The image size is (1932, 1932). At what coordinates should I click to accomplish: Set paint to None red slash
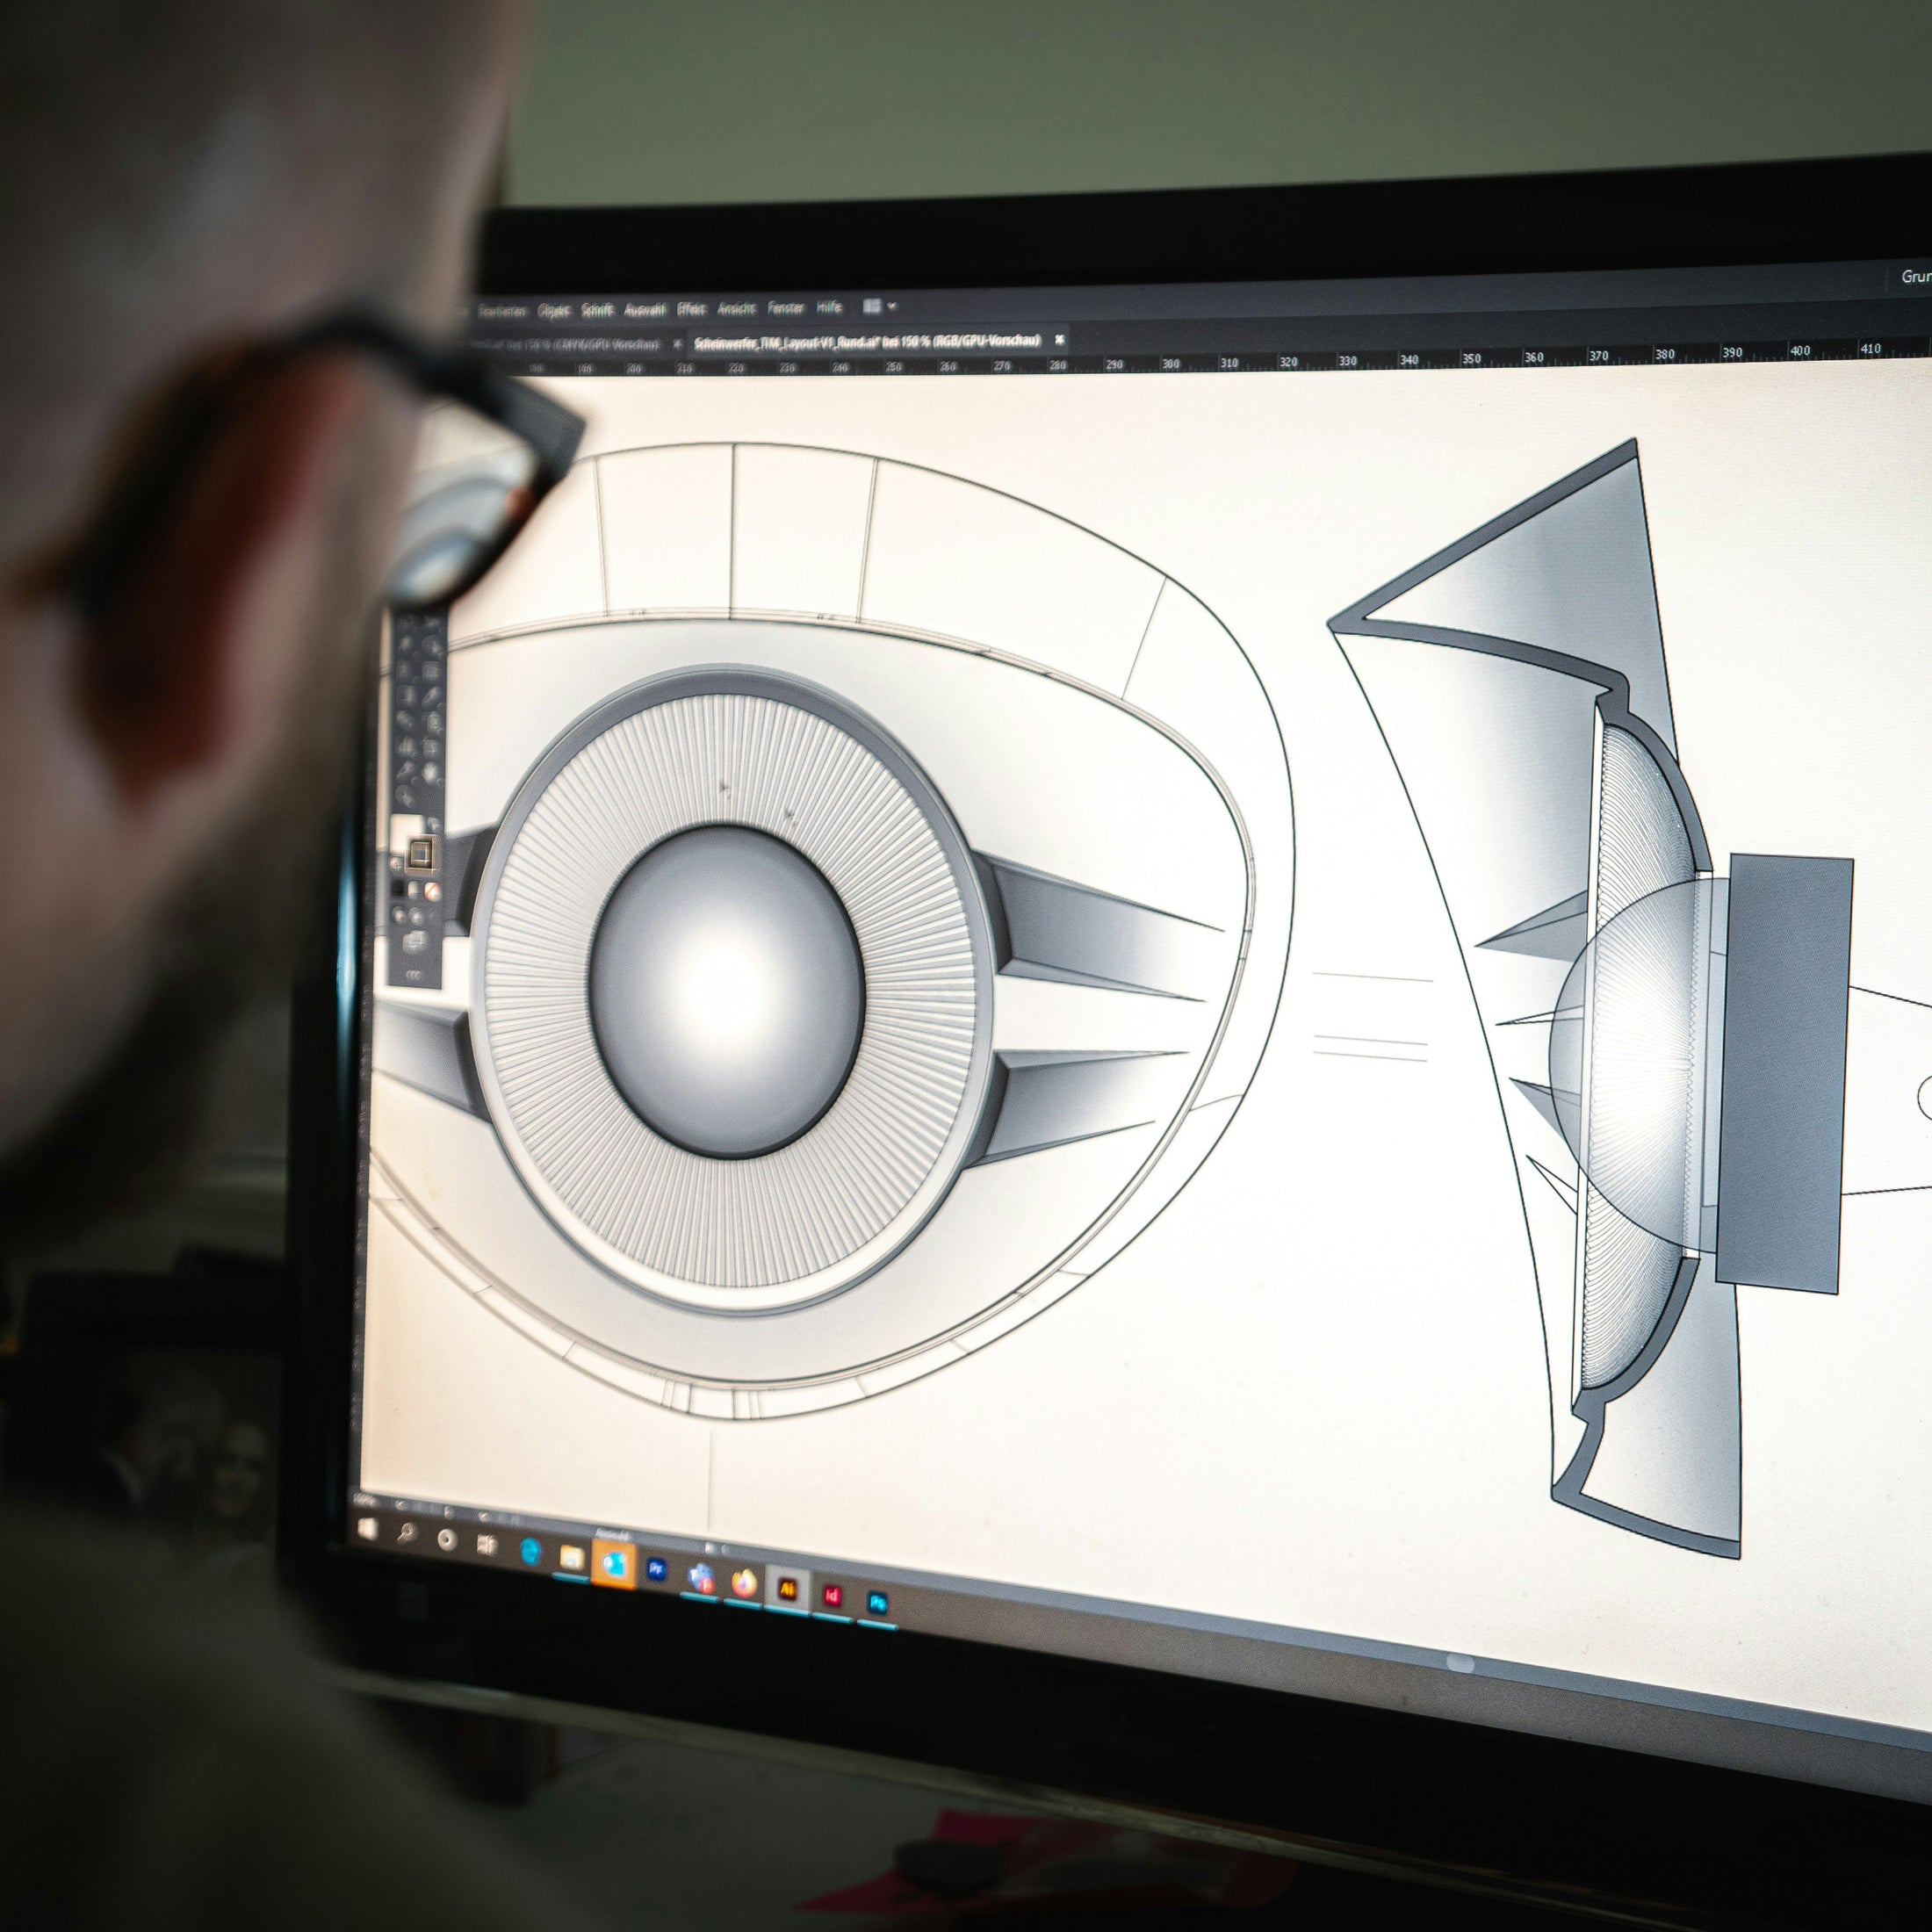click(432, 890)
